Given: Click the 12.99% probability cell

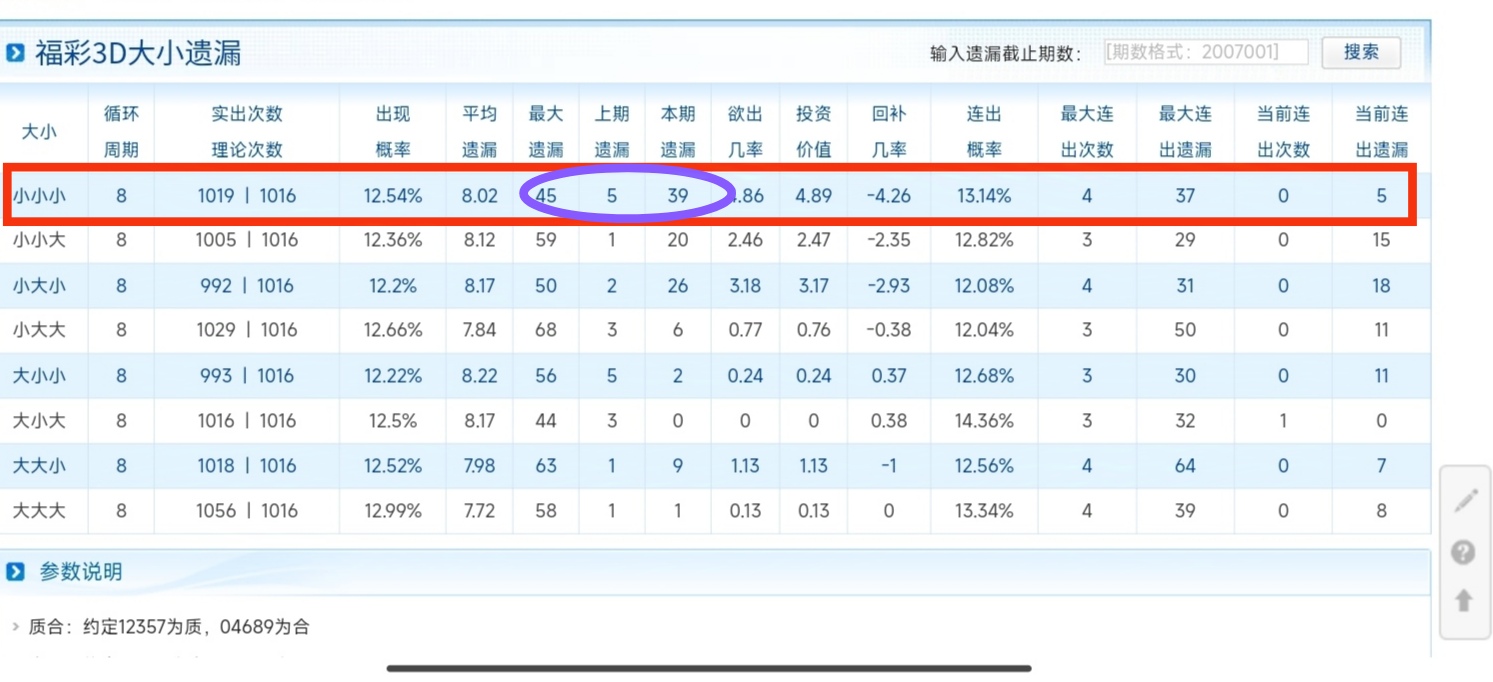Looking at the screenshot, I should point(393,511).
